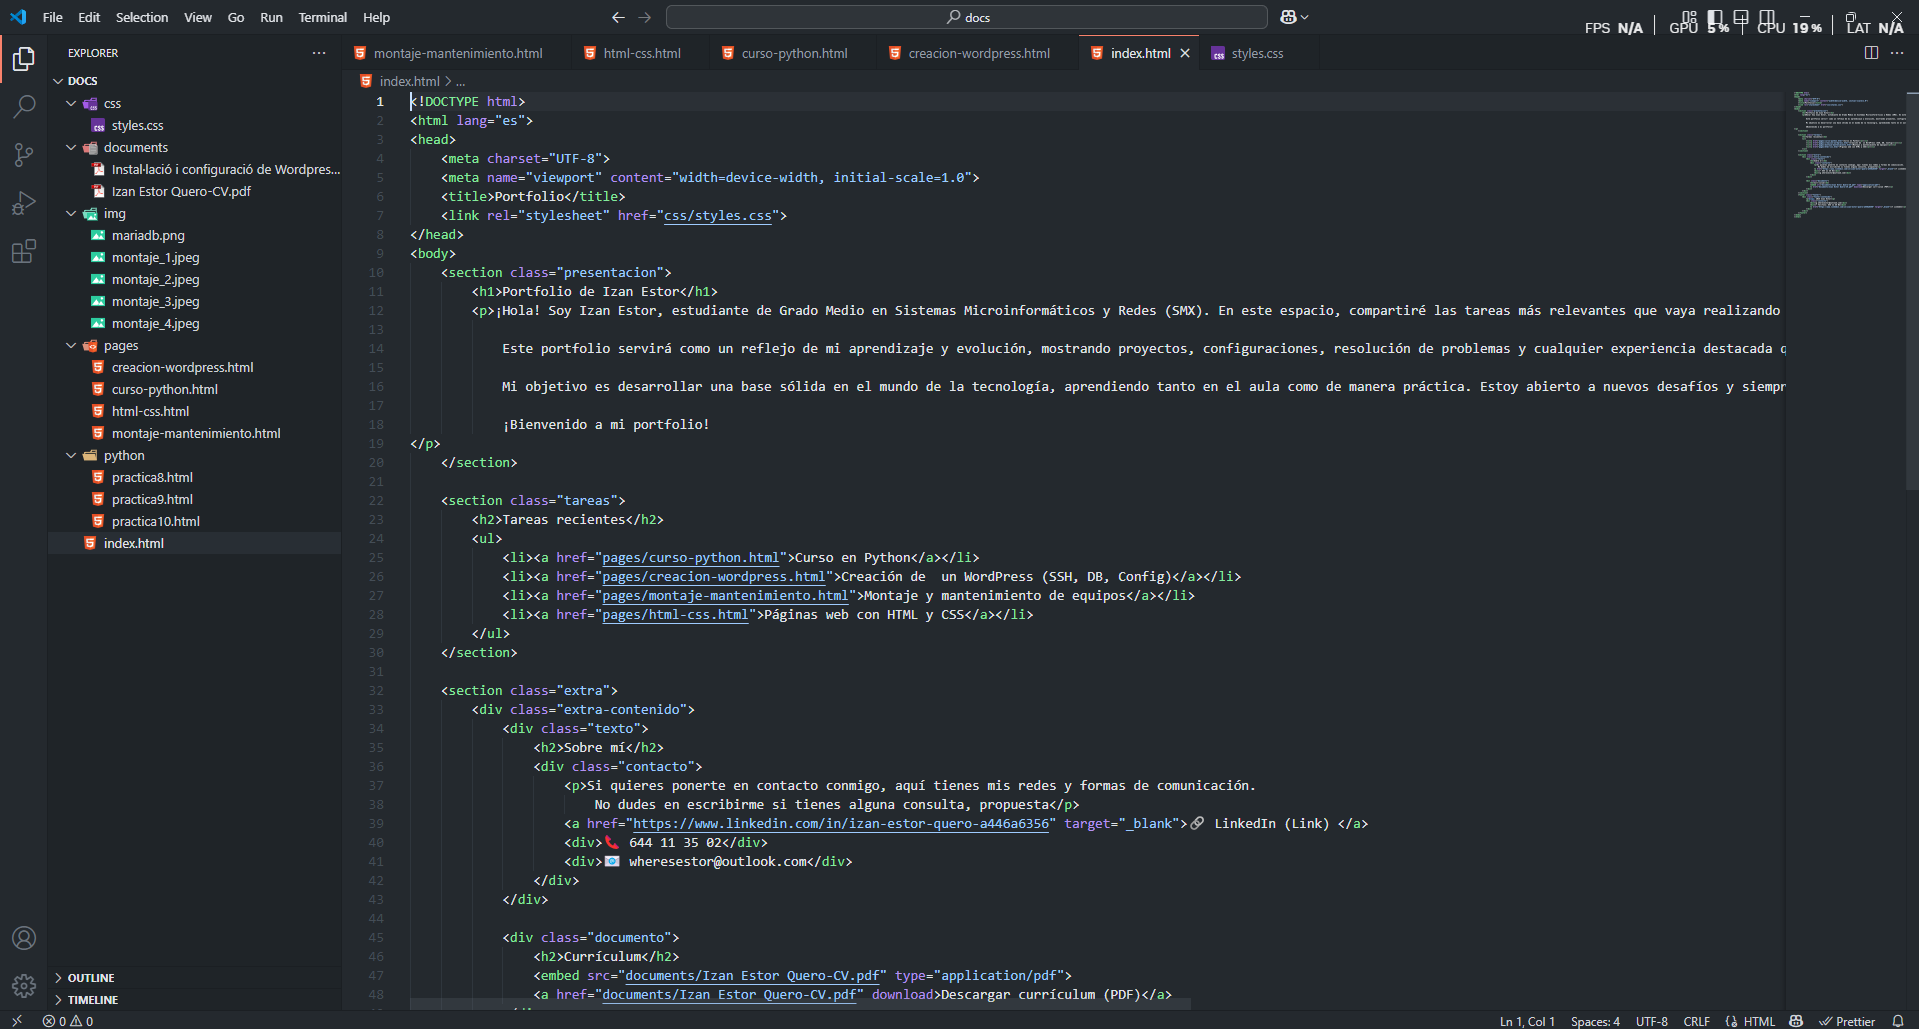
Task: Open the Source Control view
Action: coord(24,154)
